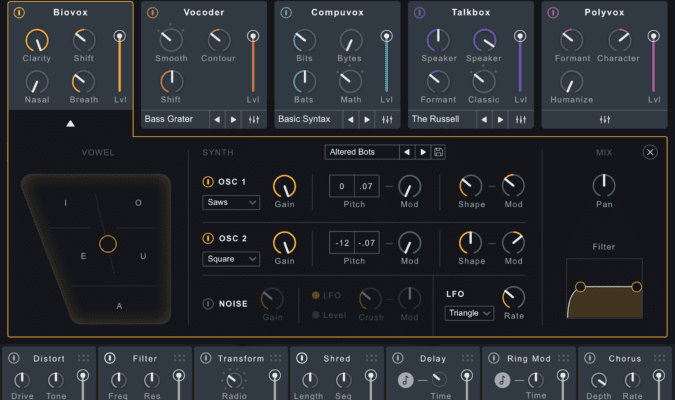675x400 pixels.
Task: Click the OSC 2 pitch field showing -12
Action: pyautogui.click(x=341, y=243)
